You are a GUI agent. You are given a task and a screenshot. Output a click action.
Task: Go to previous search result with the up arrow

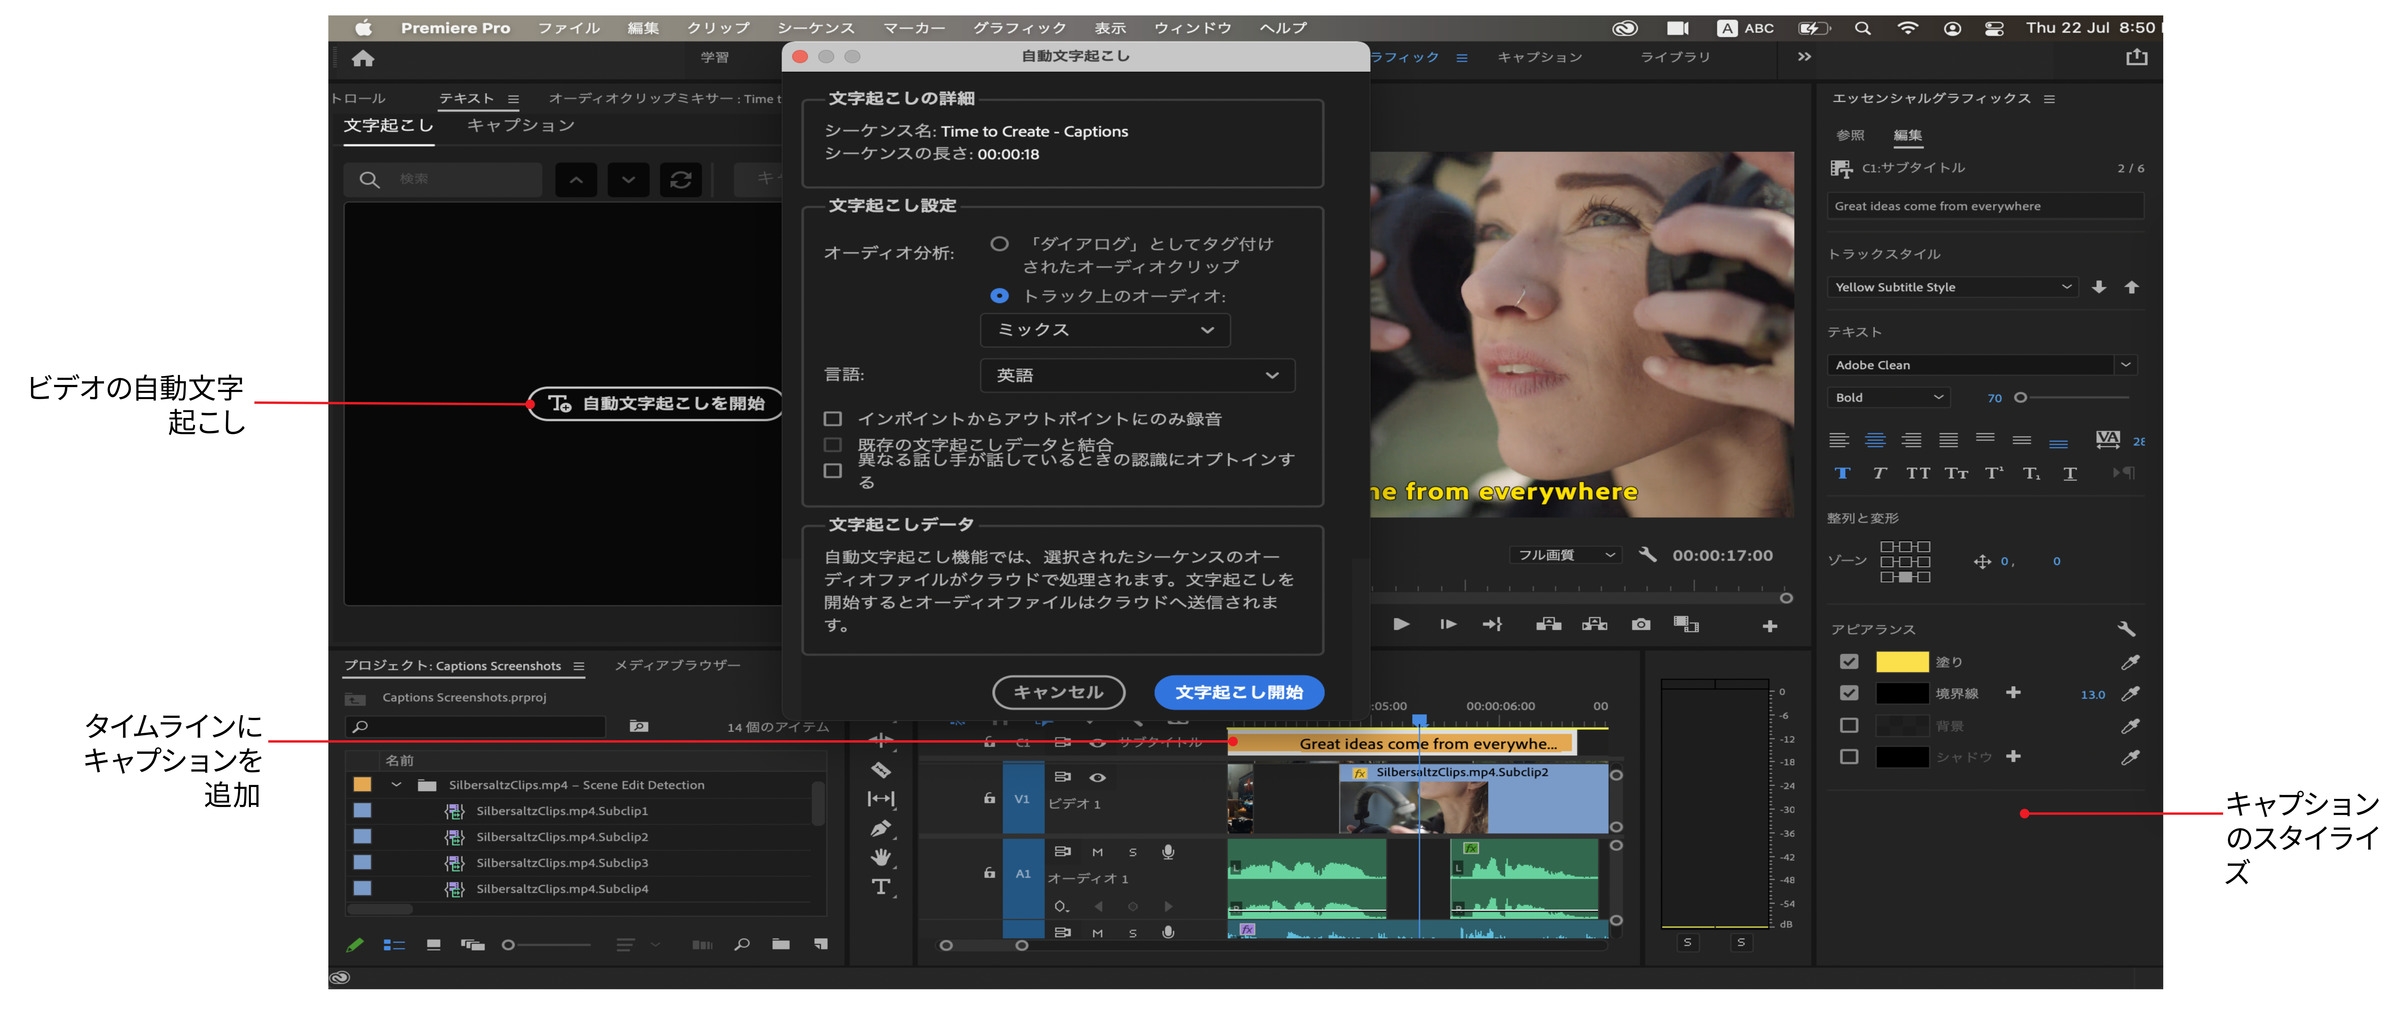tap(576, 180)
